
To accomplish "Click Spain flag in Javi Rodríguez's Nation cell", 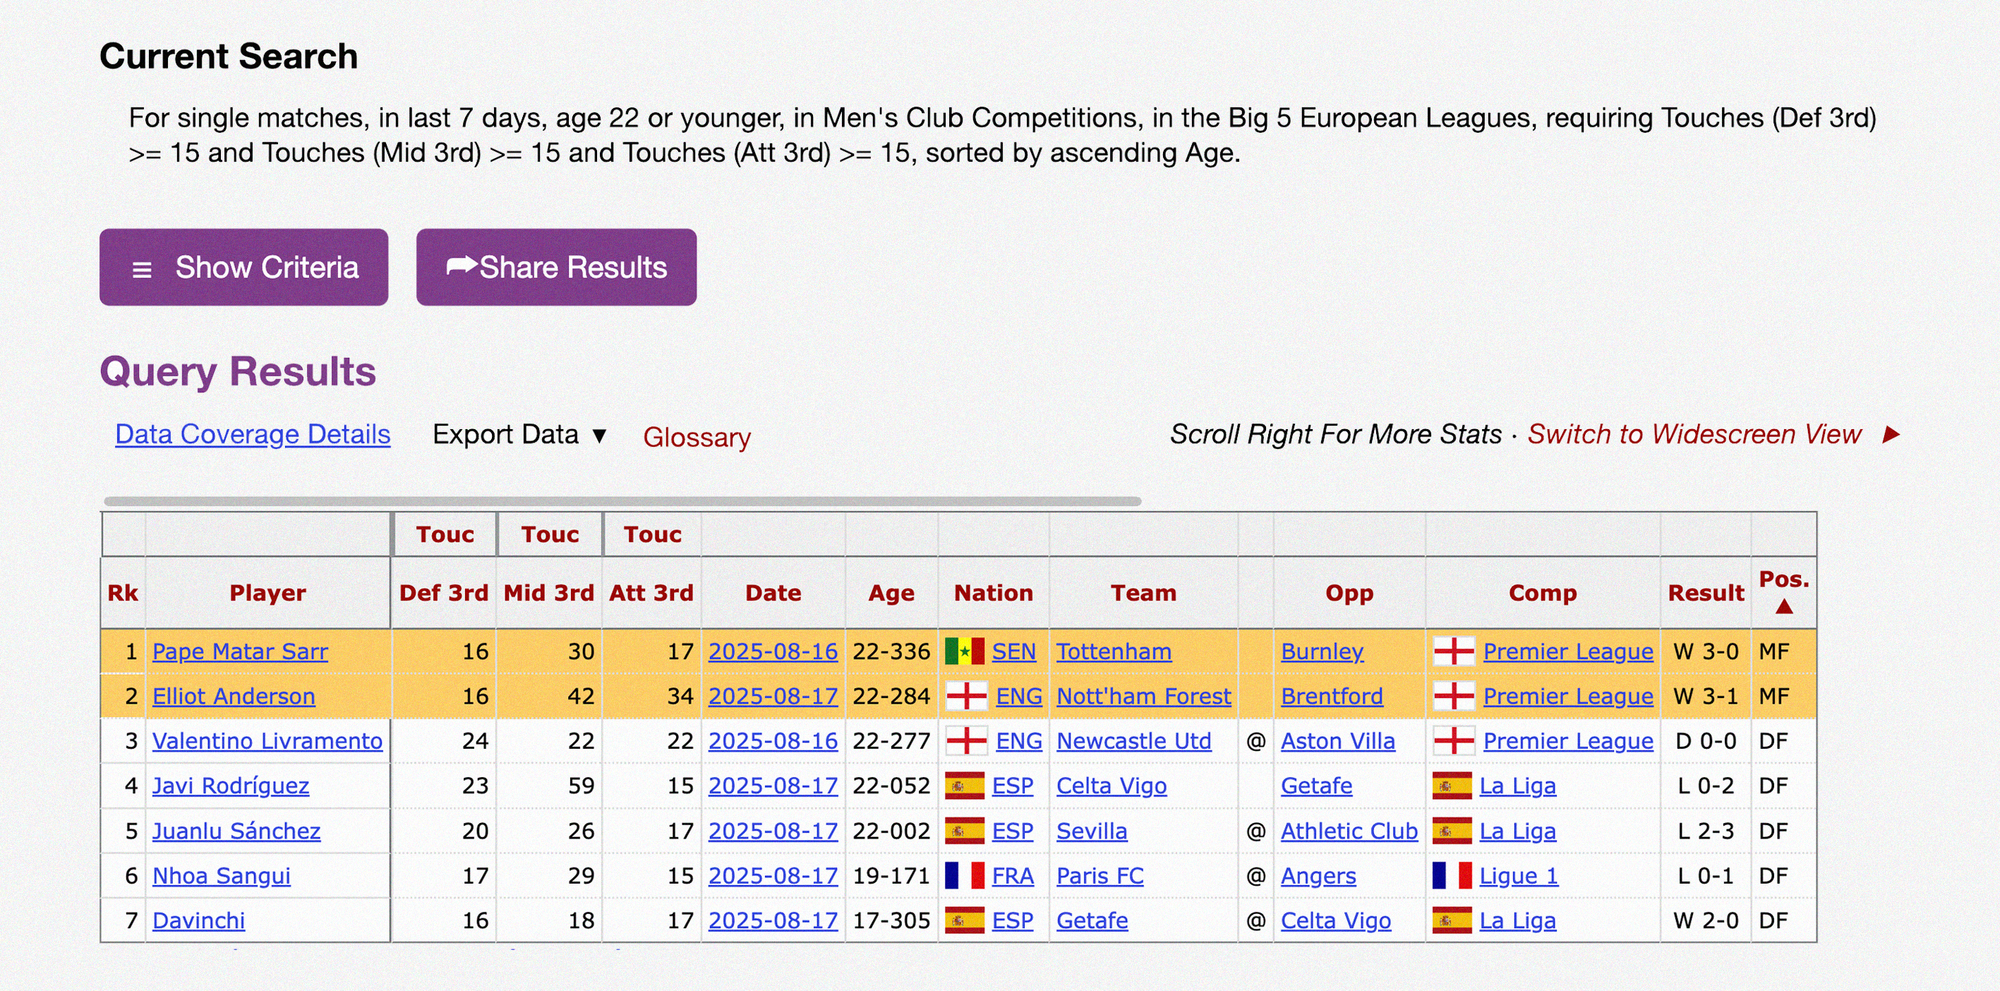I will click(964, 787).
